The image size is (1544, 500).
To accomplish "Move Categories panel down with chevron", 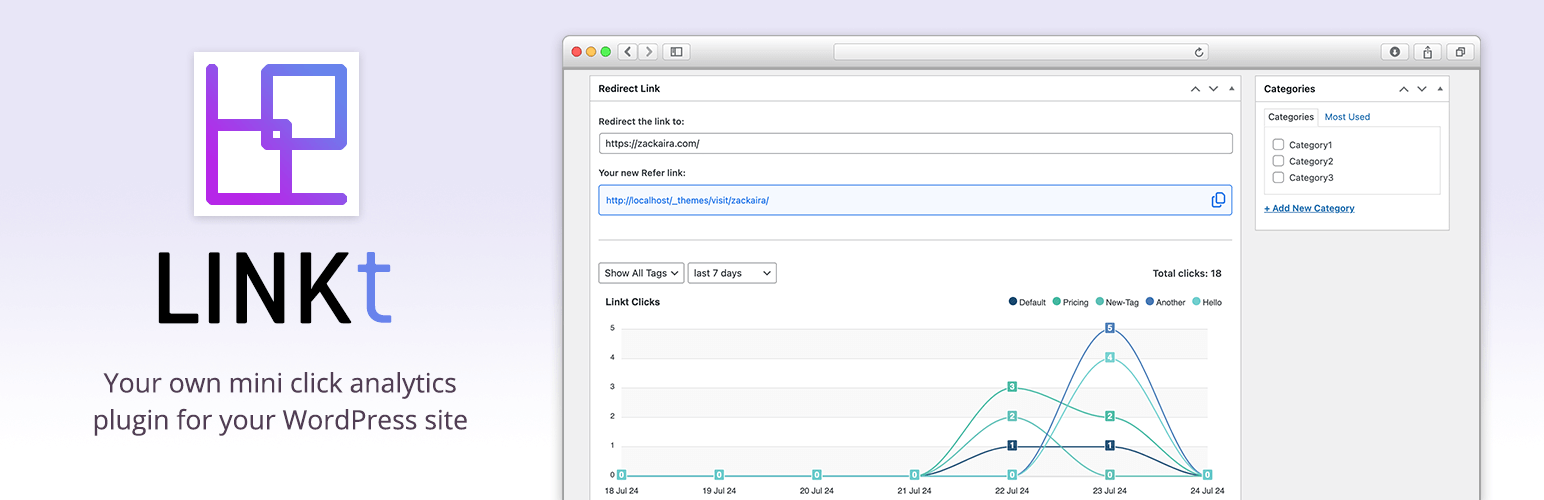I will [x=1422, y=89].
